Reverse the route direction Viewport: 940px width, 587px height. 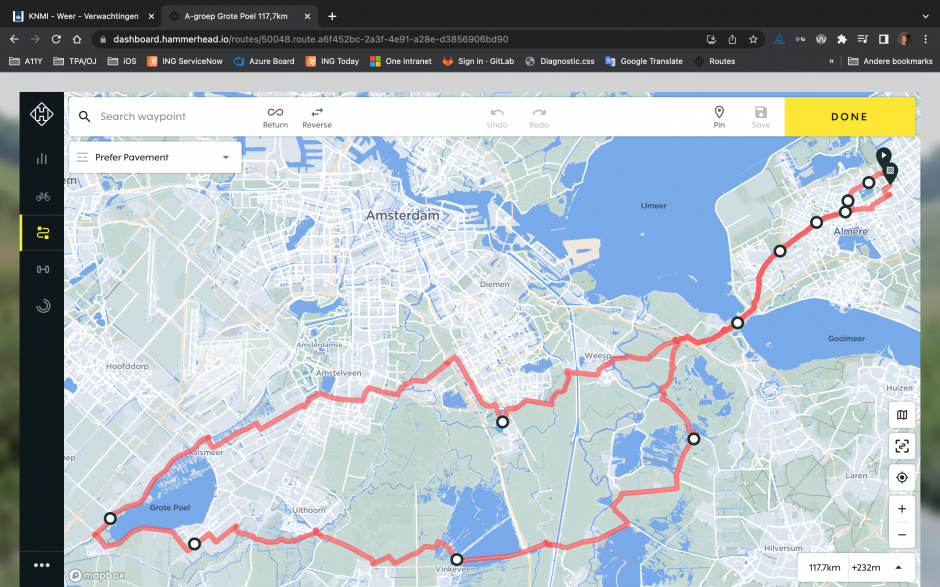(317, 116)
